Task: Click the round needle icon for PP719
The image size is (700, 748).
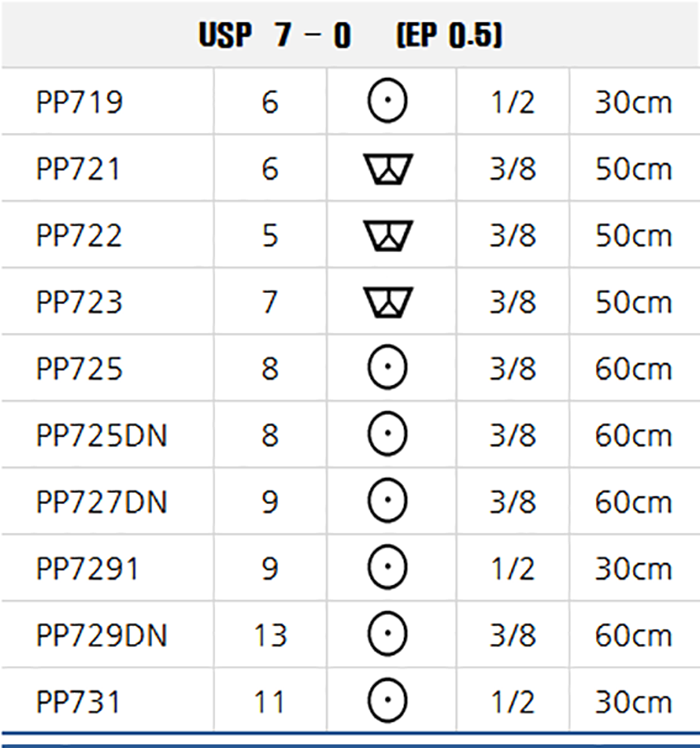Action: tap(387, 101)
